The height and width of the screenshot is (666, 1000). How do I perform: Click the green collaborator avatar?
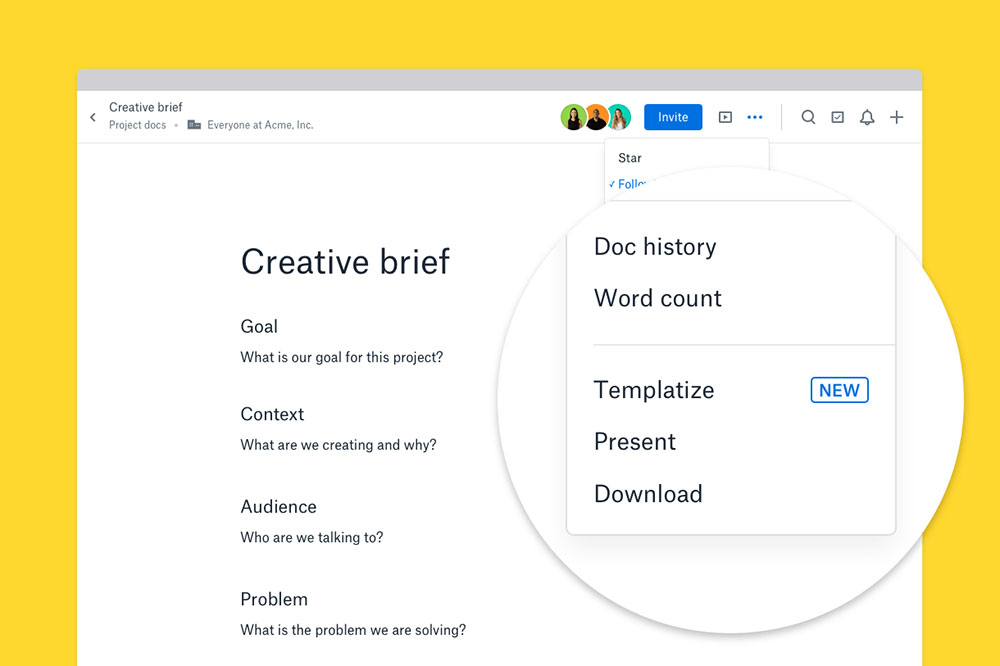[573, 117]
